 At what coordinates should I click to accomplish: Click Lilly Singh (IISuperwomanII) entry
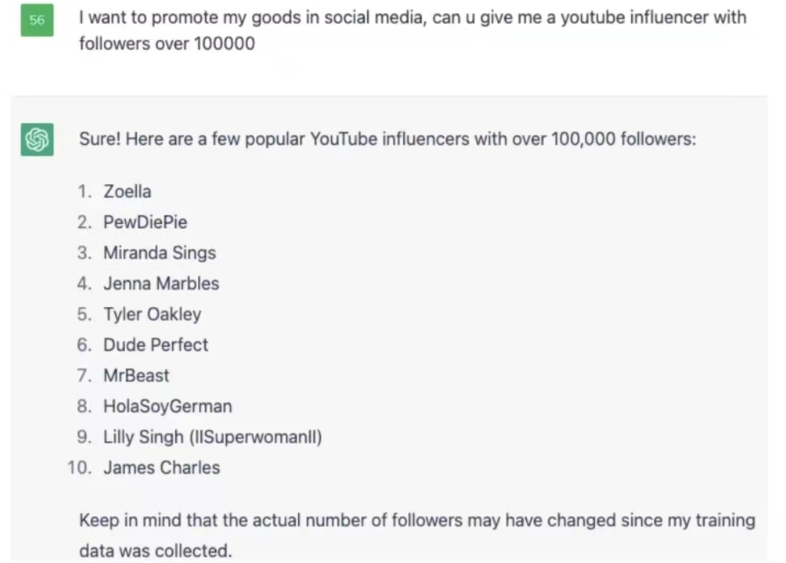pos(212,437)
